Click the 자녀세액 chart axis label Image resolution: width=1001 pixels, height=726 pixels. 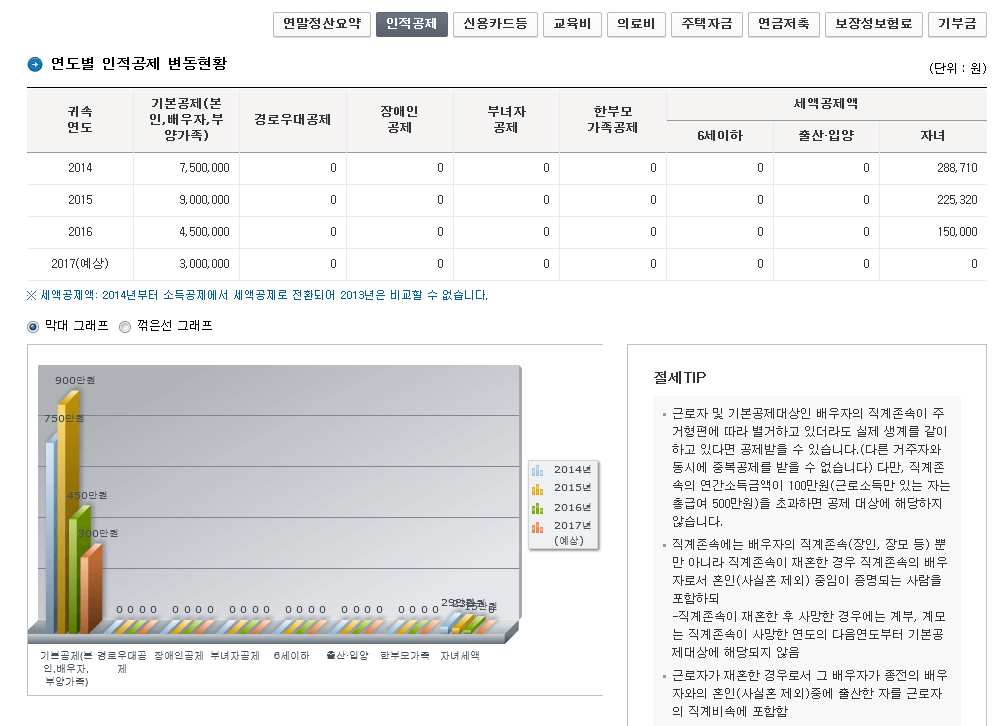[460, 656]
